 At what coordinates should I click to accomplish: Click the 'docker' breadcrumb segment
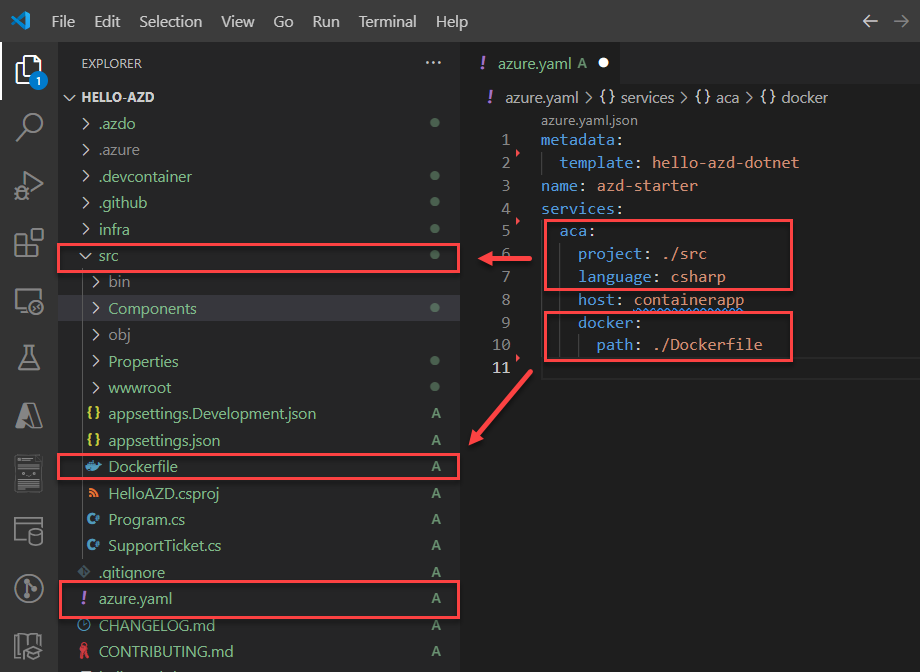click(x=804, y=97)
